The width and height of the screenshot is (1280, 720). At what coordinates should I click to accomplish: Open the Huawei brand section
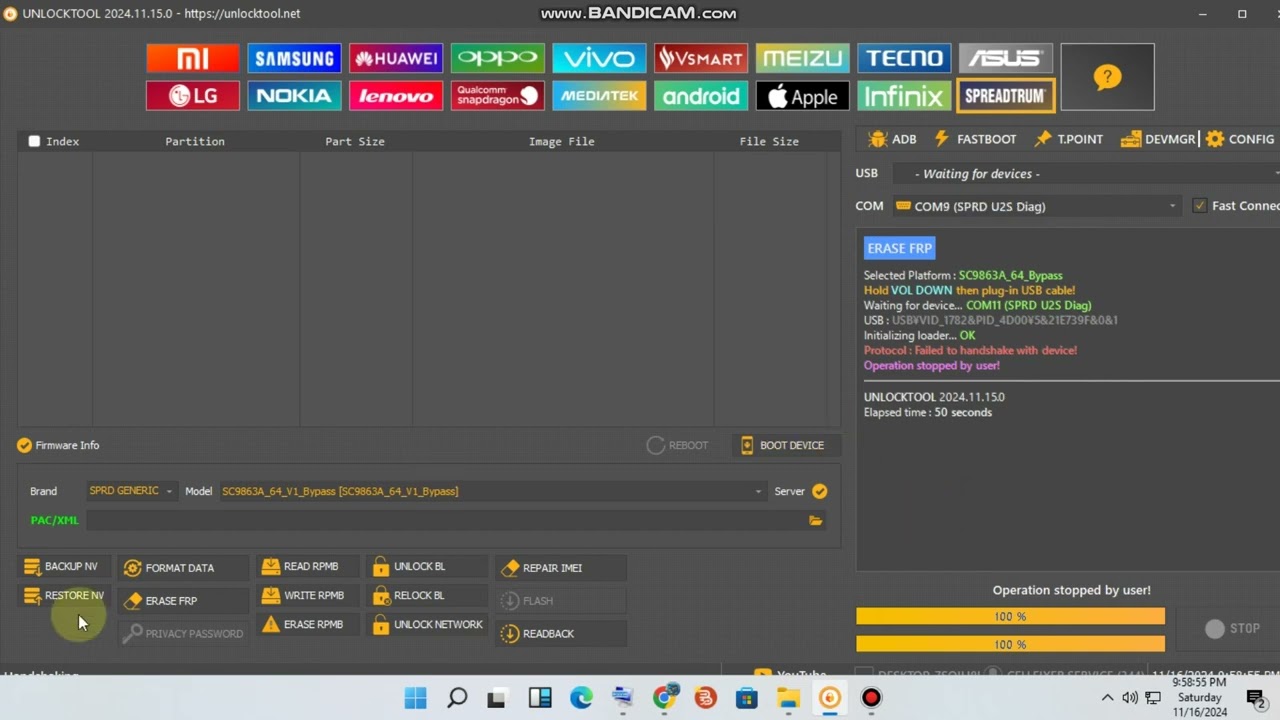tap(396, 58)
